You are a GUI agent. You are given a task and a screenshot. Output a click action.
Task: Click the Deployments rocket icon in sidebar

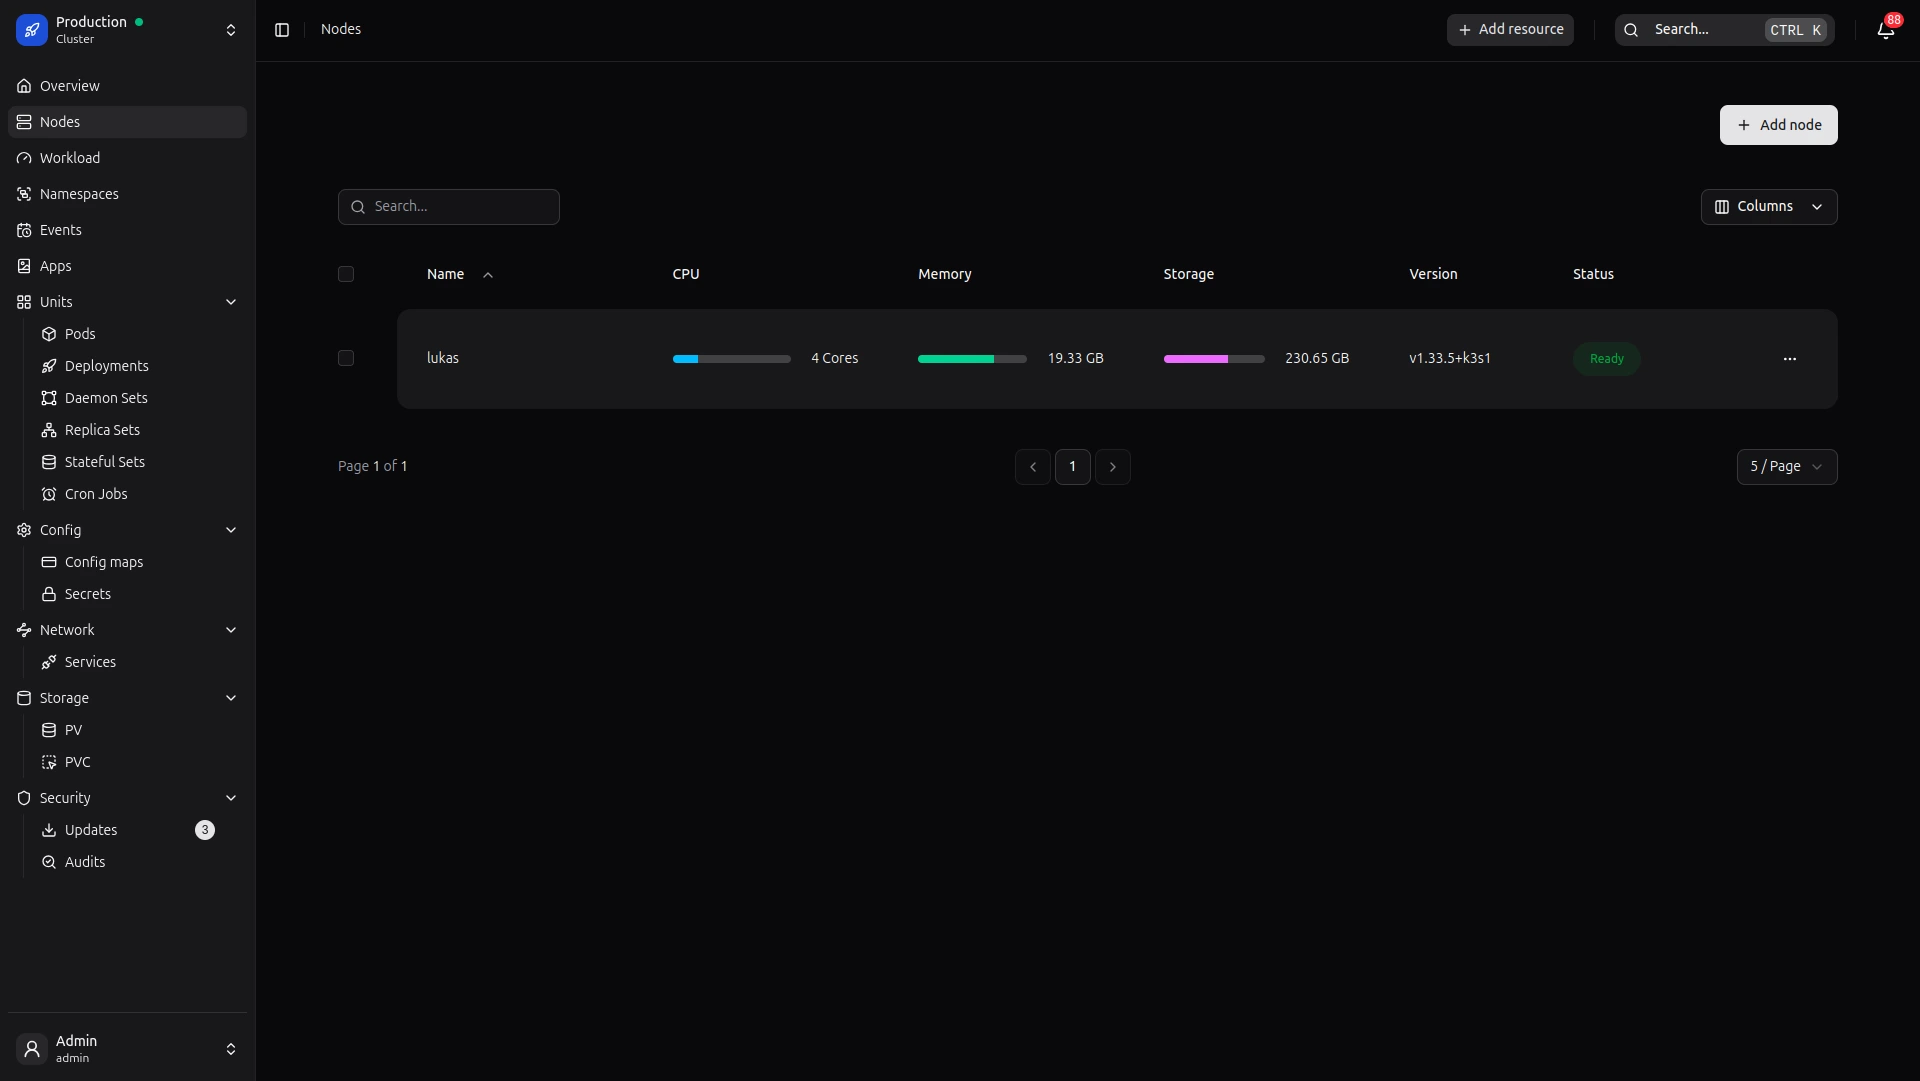(x=49, y=366)
